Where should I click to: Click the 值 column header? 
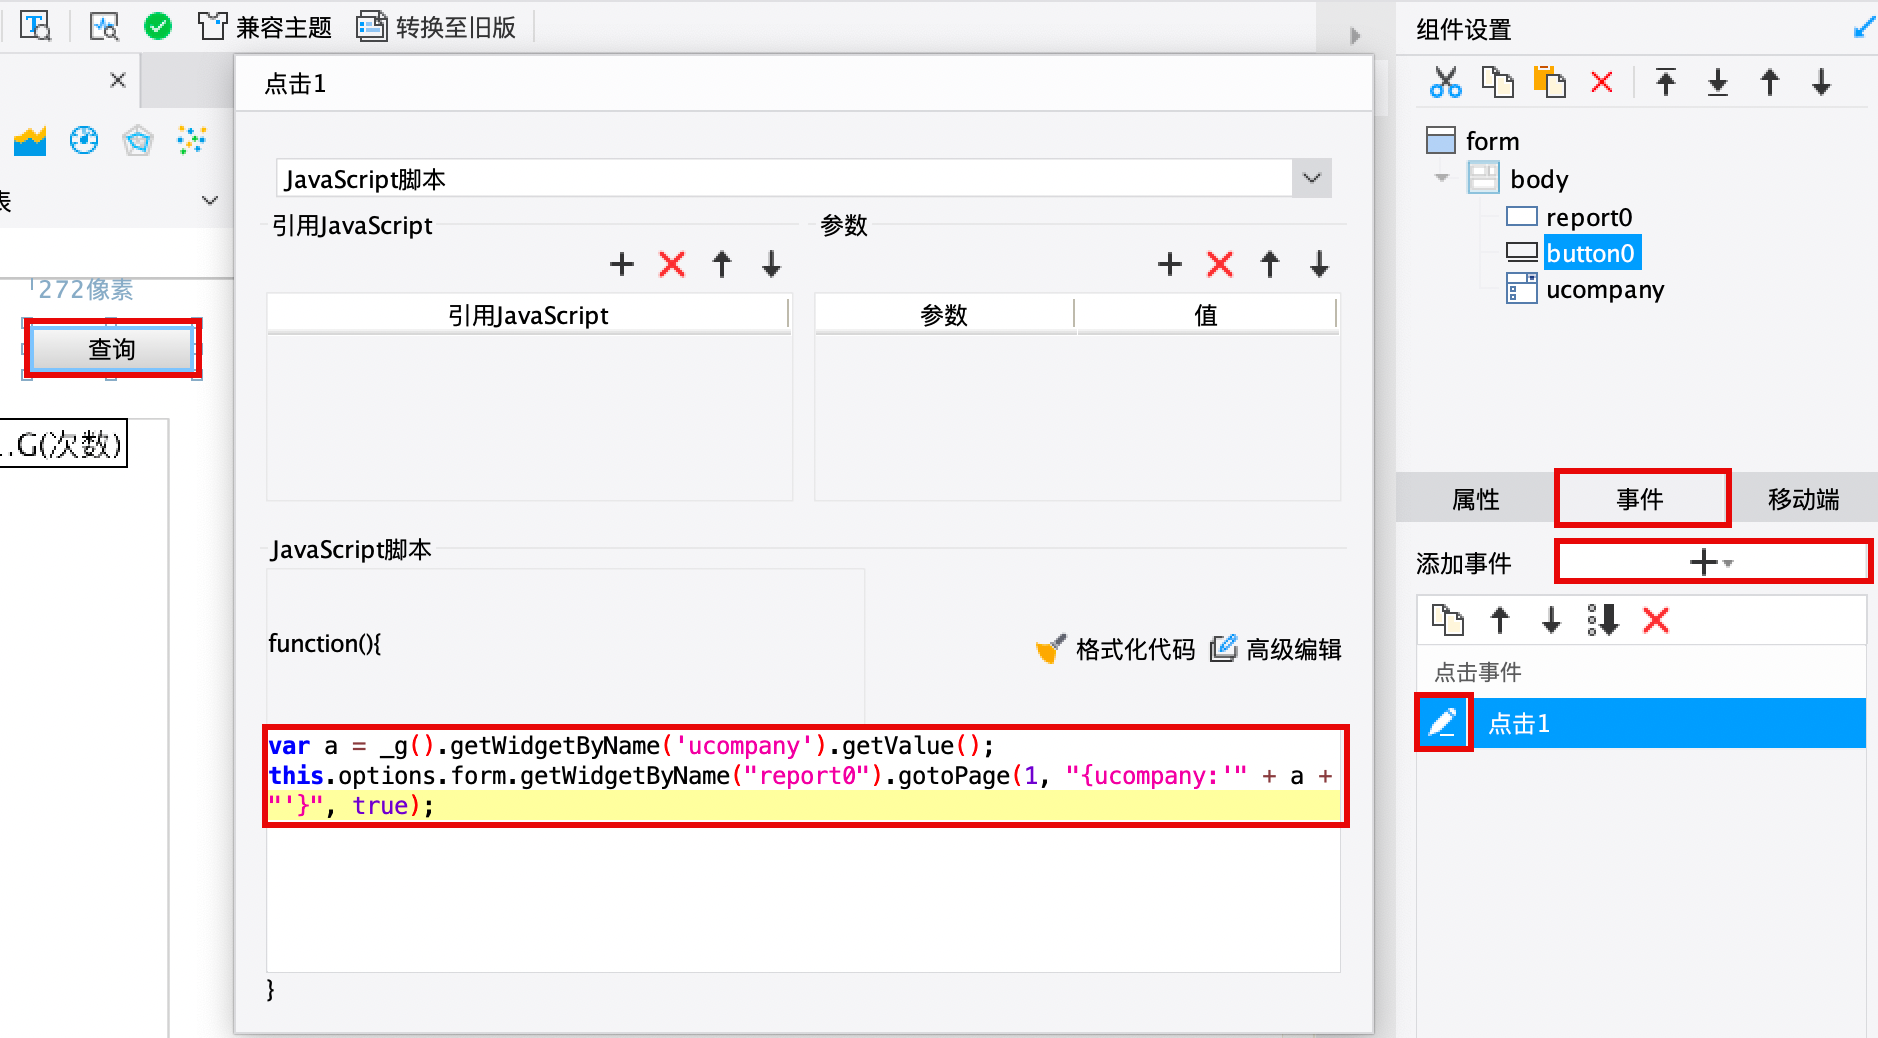pos(1206,315)
